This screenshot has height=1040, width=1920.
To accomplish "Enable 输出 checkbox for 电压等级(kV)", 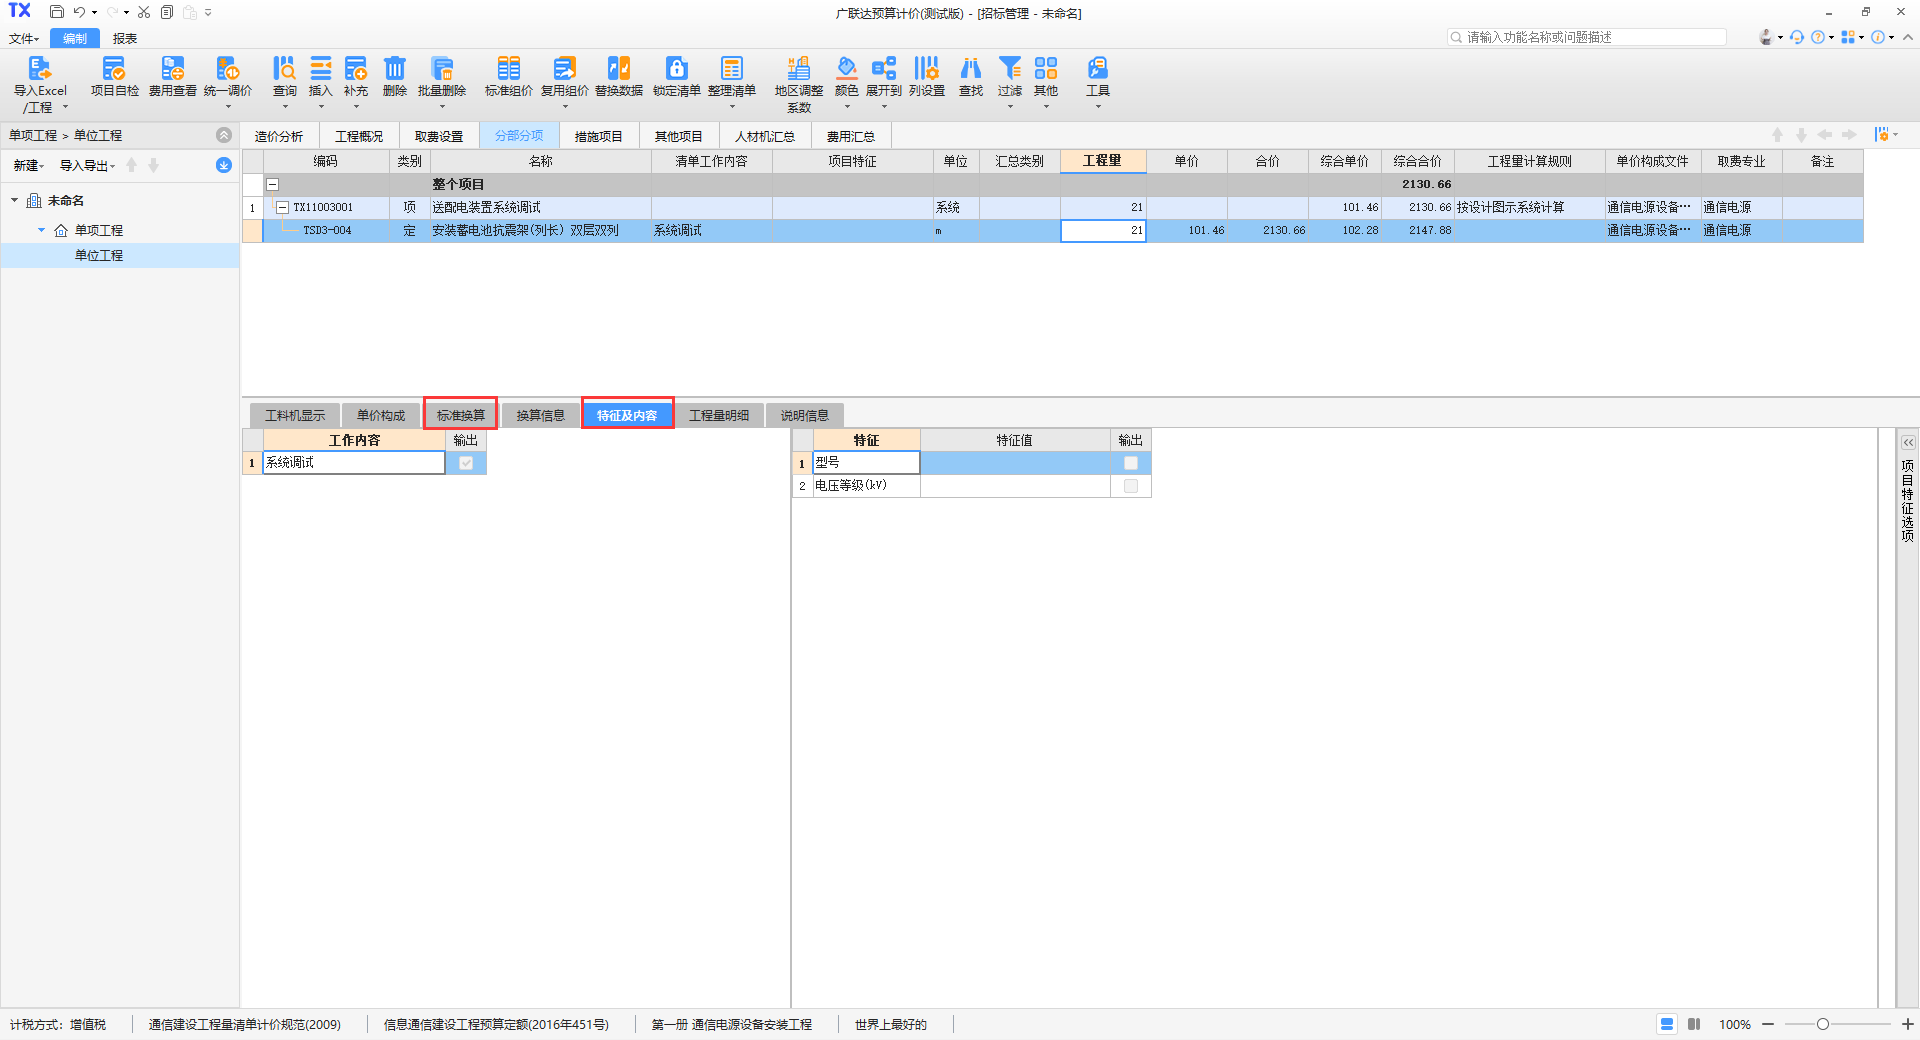I will tap(1130, 486).
